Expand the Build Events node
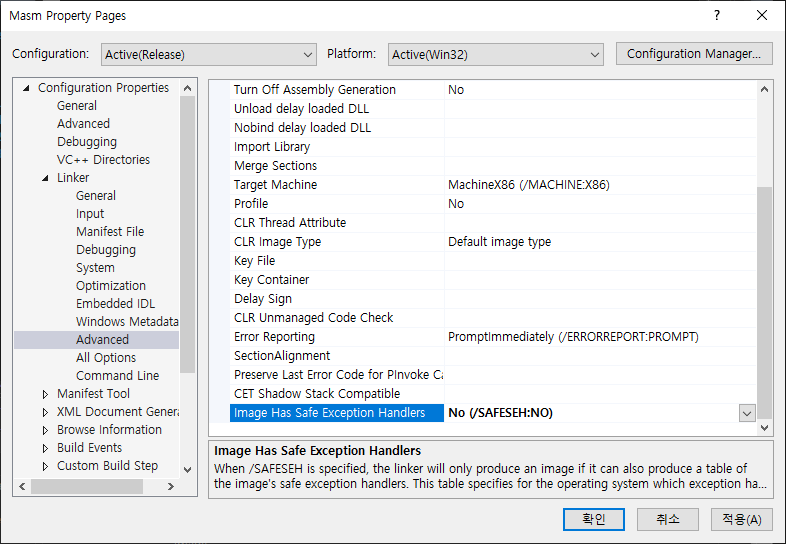786x544 pixels. click(46, 448)
